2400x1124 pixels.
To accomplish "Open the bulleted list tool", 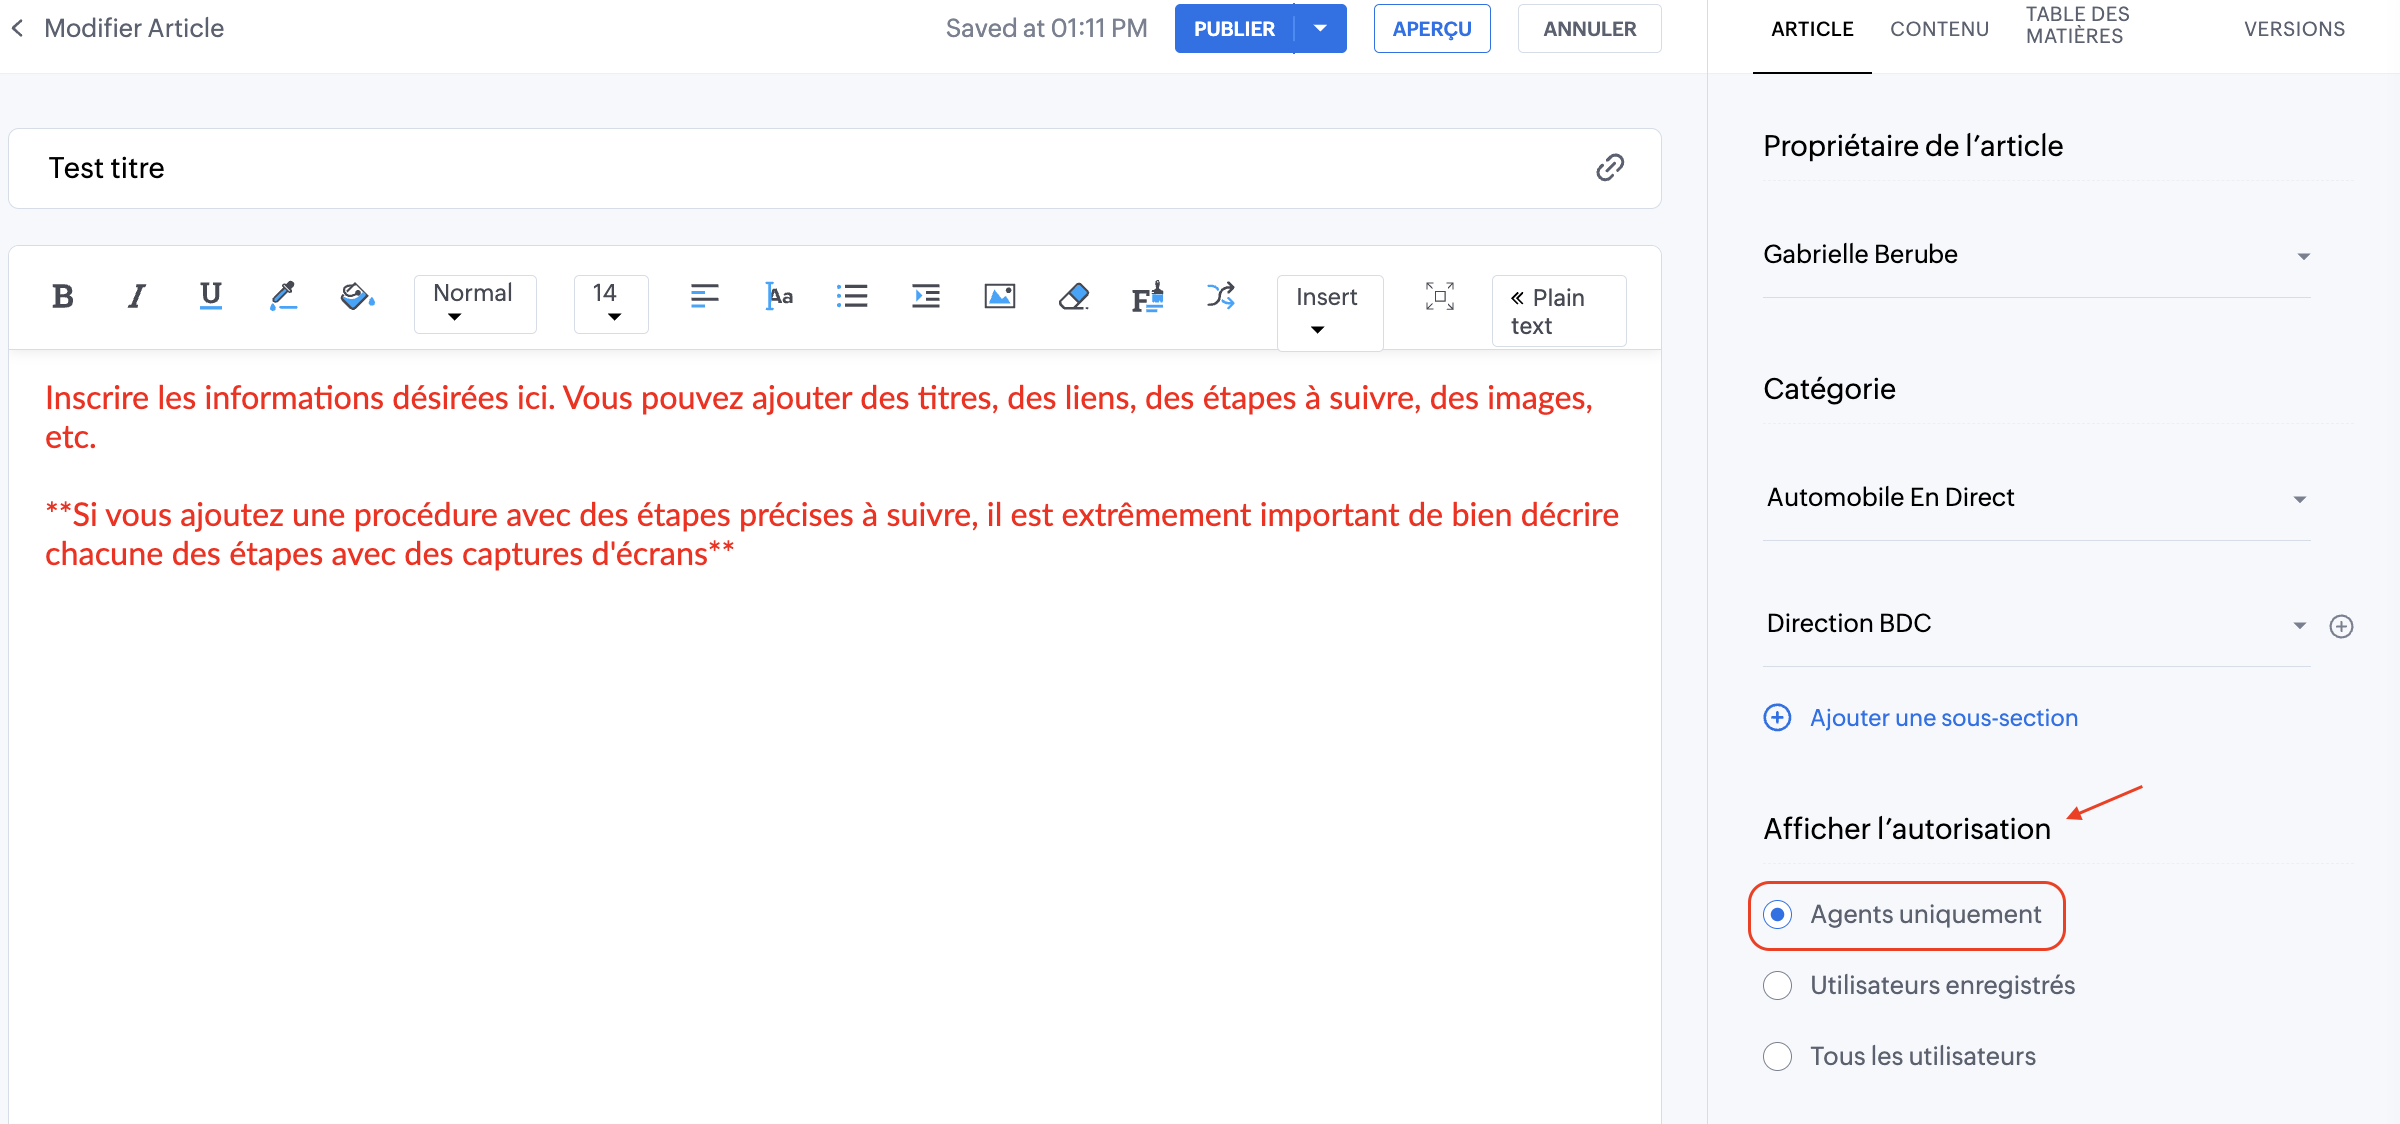I will click(x=851, y=296).
